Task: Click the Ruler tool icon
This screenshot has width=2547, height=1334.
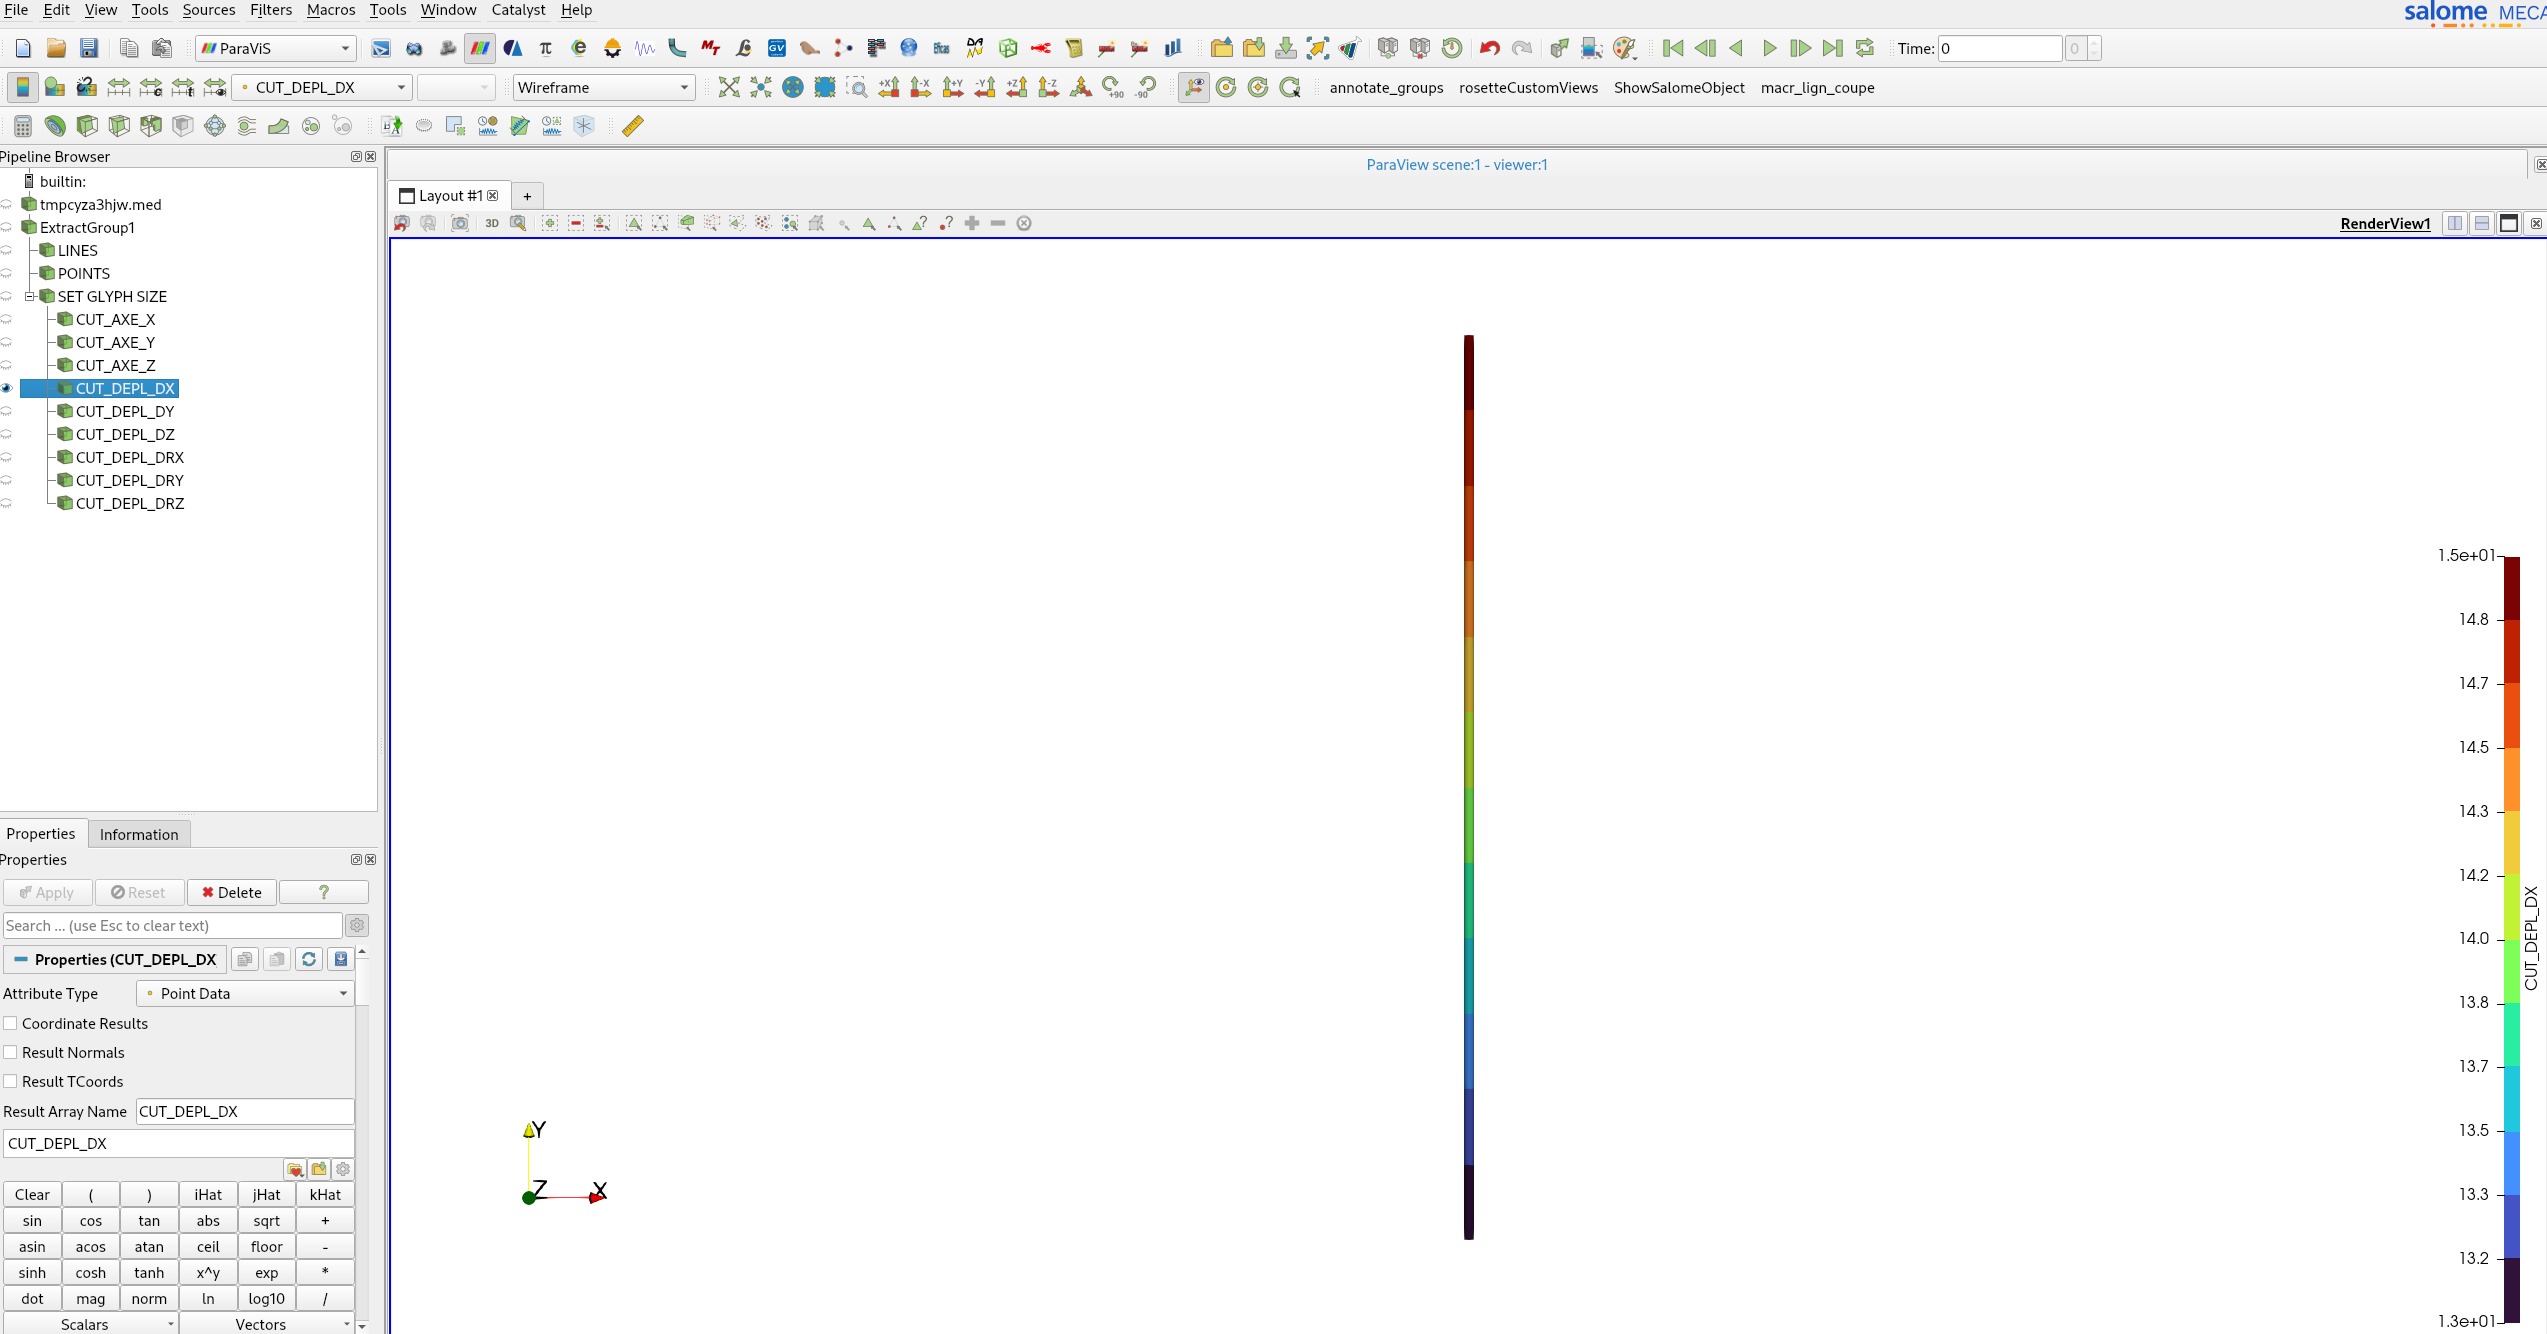Action: 633,126
